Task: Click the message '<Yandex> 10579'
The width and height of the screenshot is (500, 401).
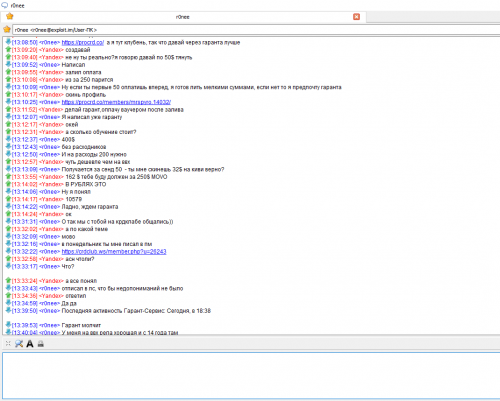Action: (60, 199)
